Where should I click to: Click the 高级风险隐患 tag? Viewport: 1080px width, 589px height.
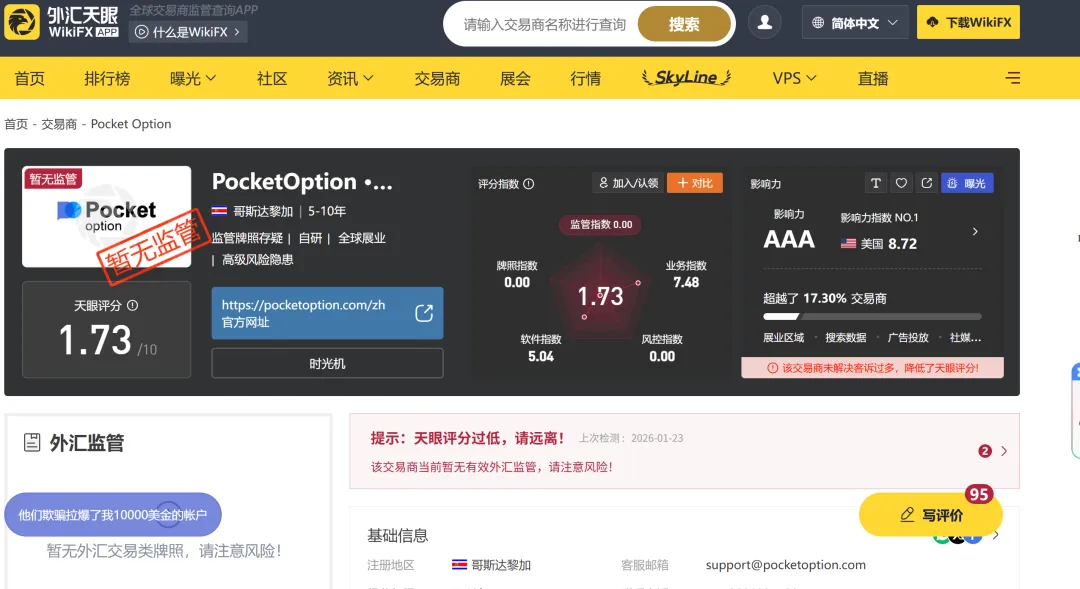[x=258, y=260]
